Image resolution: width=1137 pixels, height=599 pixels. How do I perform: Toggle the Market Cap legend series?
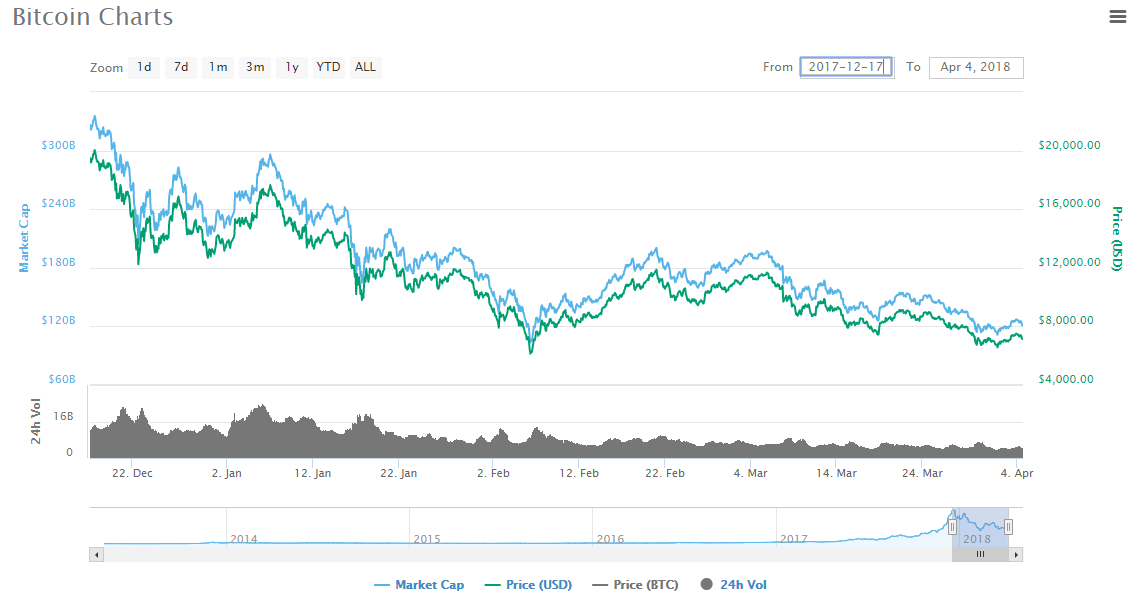coord(419,584)
